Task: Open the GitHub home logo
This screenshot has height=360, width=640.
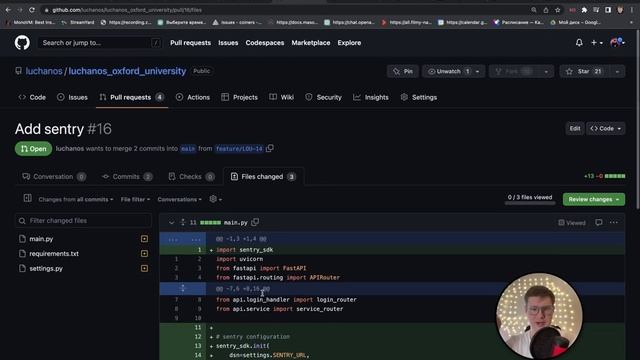Action: click(x=22, y=42)
